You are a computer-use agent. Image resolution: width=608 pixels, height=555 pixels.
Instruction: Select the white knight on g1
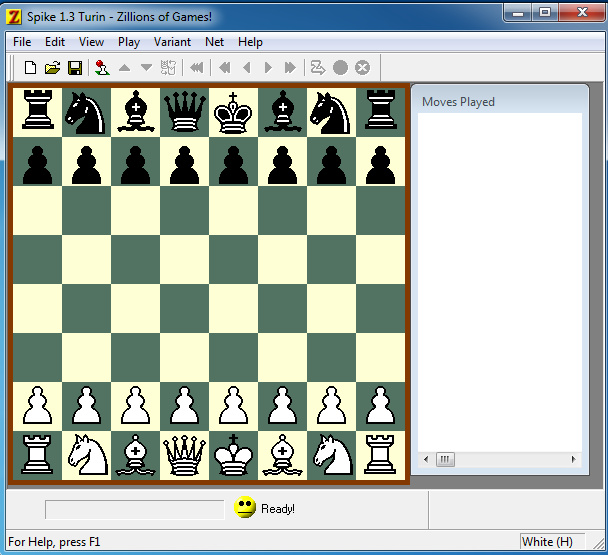click(x=331, y=455)
